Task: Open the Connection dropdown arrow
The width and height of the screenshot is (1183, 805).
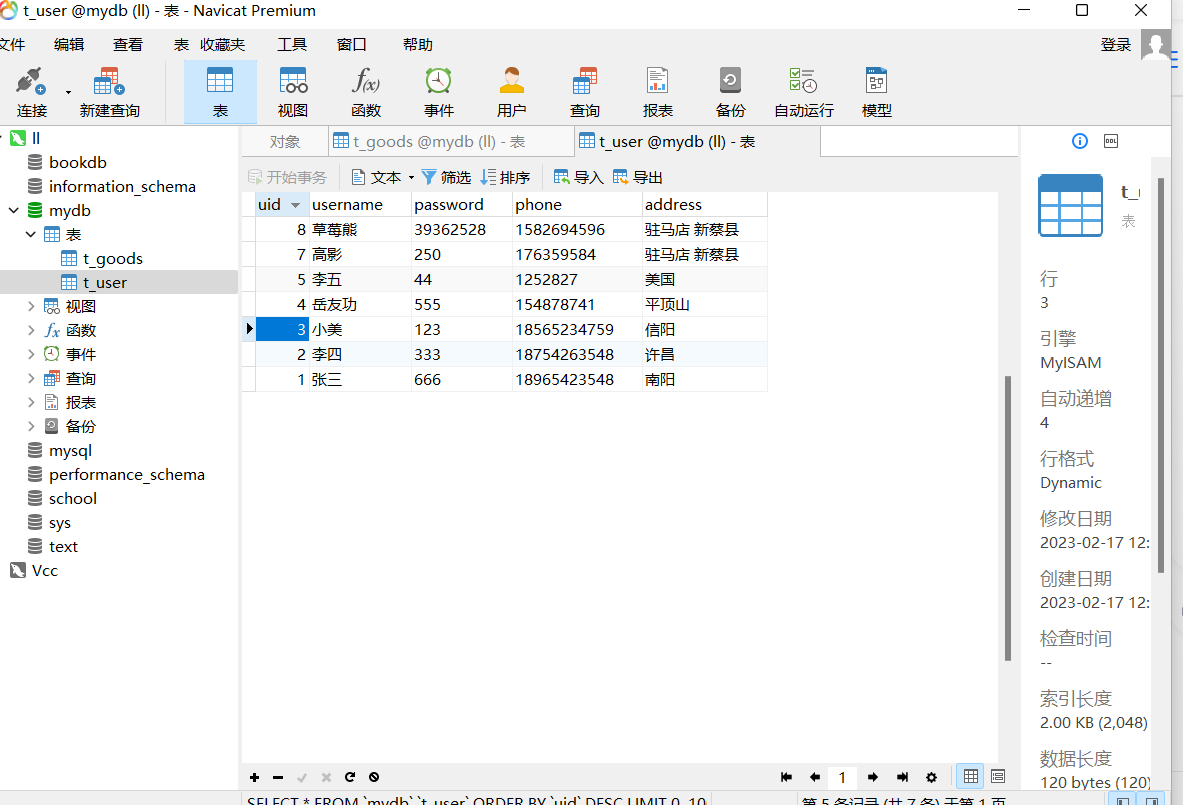Action: tap(68, 92)
